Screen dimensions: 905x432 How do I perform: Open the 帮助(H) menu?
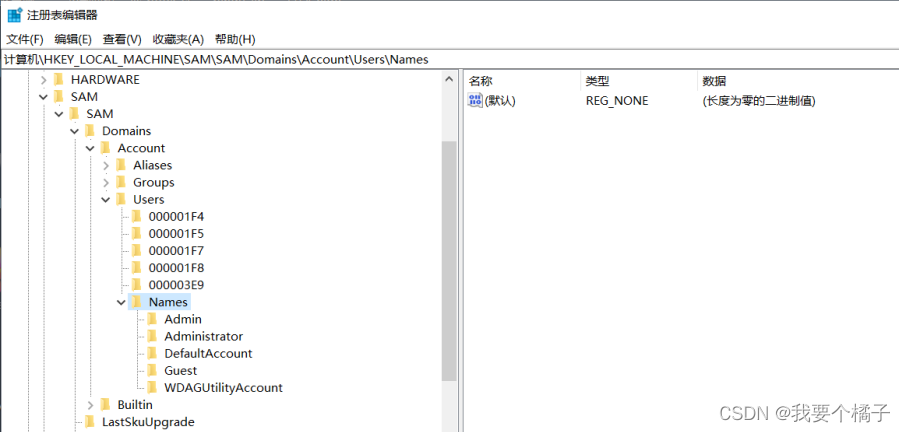click(235, 39)
